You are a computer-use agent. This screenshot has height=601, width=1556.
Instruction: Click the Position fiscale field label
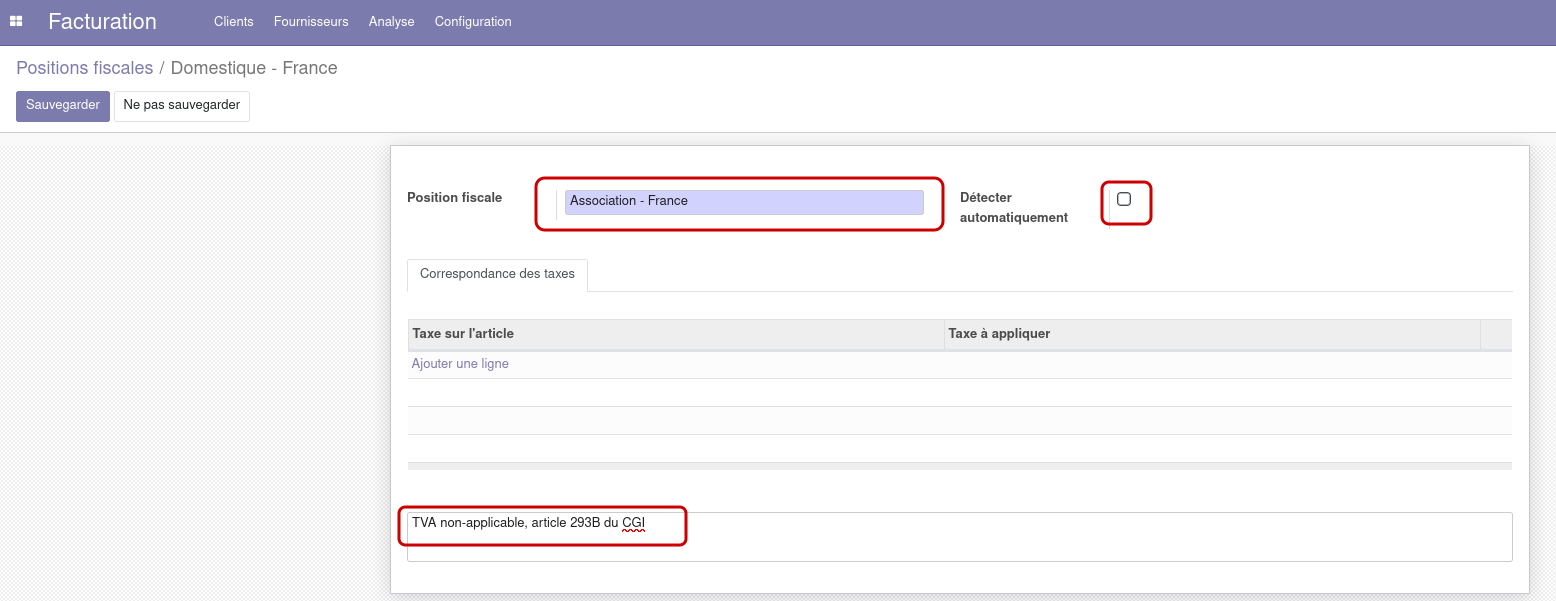pos(454,198)
